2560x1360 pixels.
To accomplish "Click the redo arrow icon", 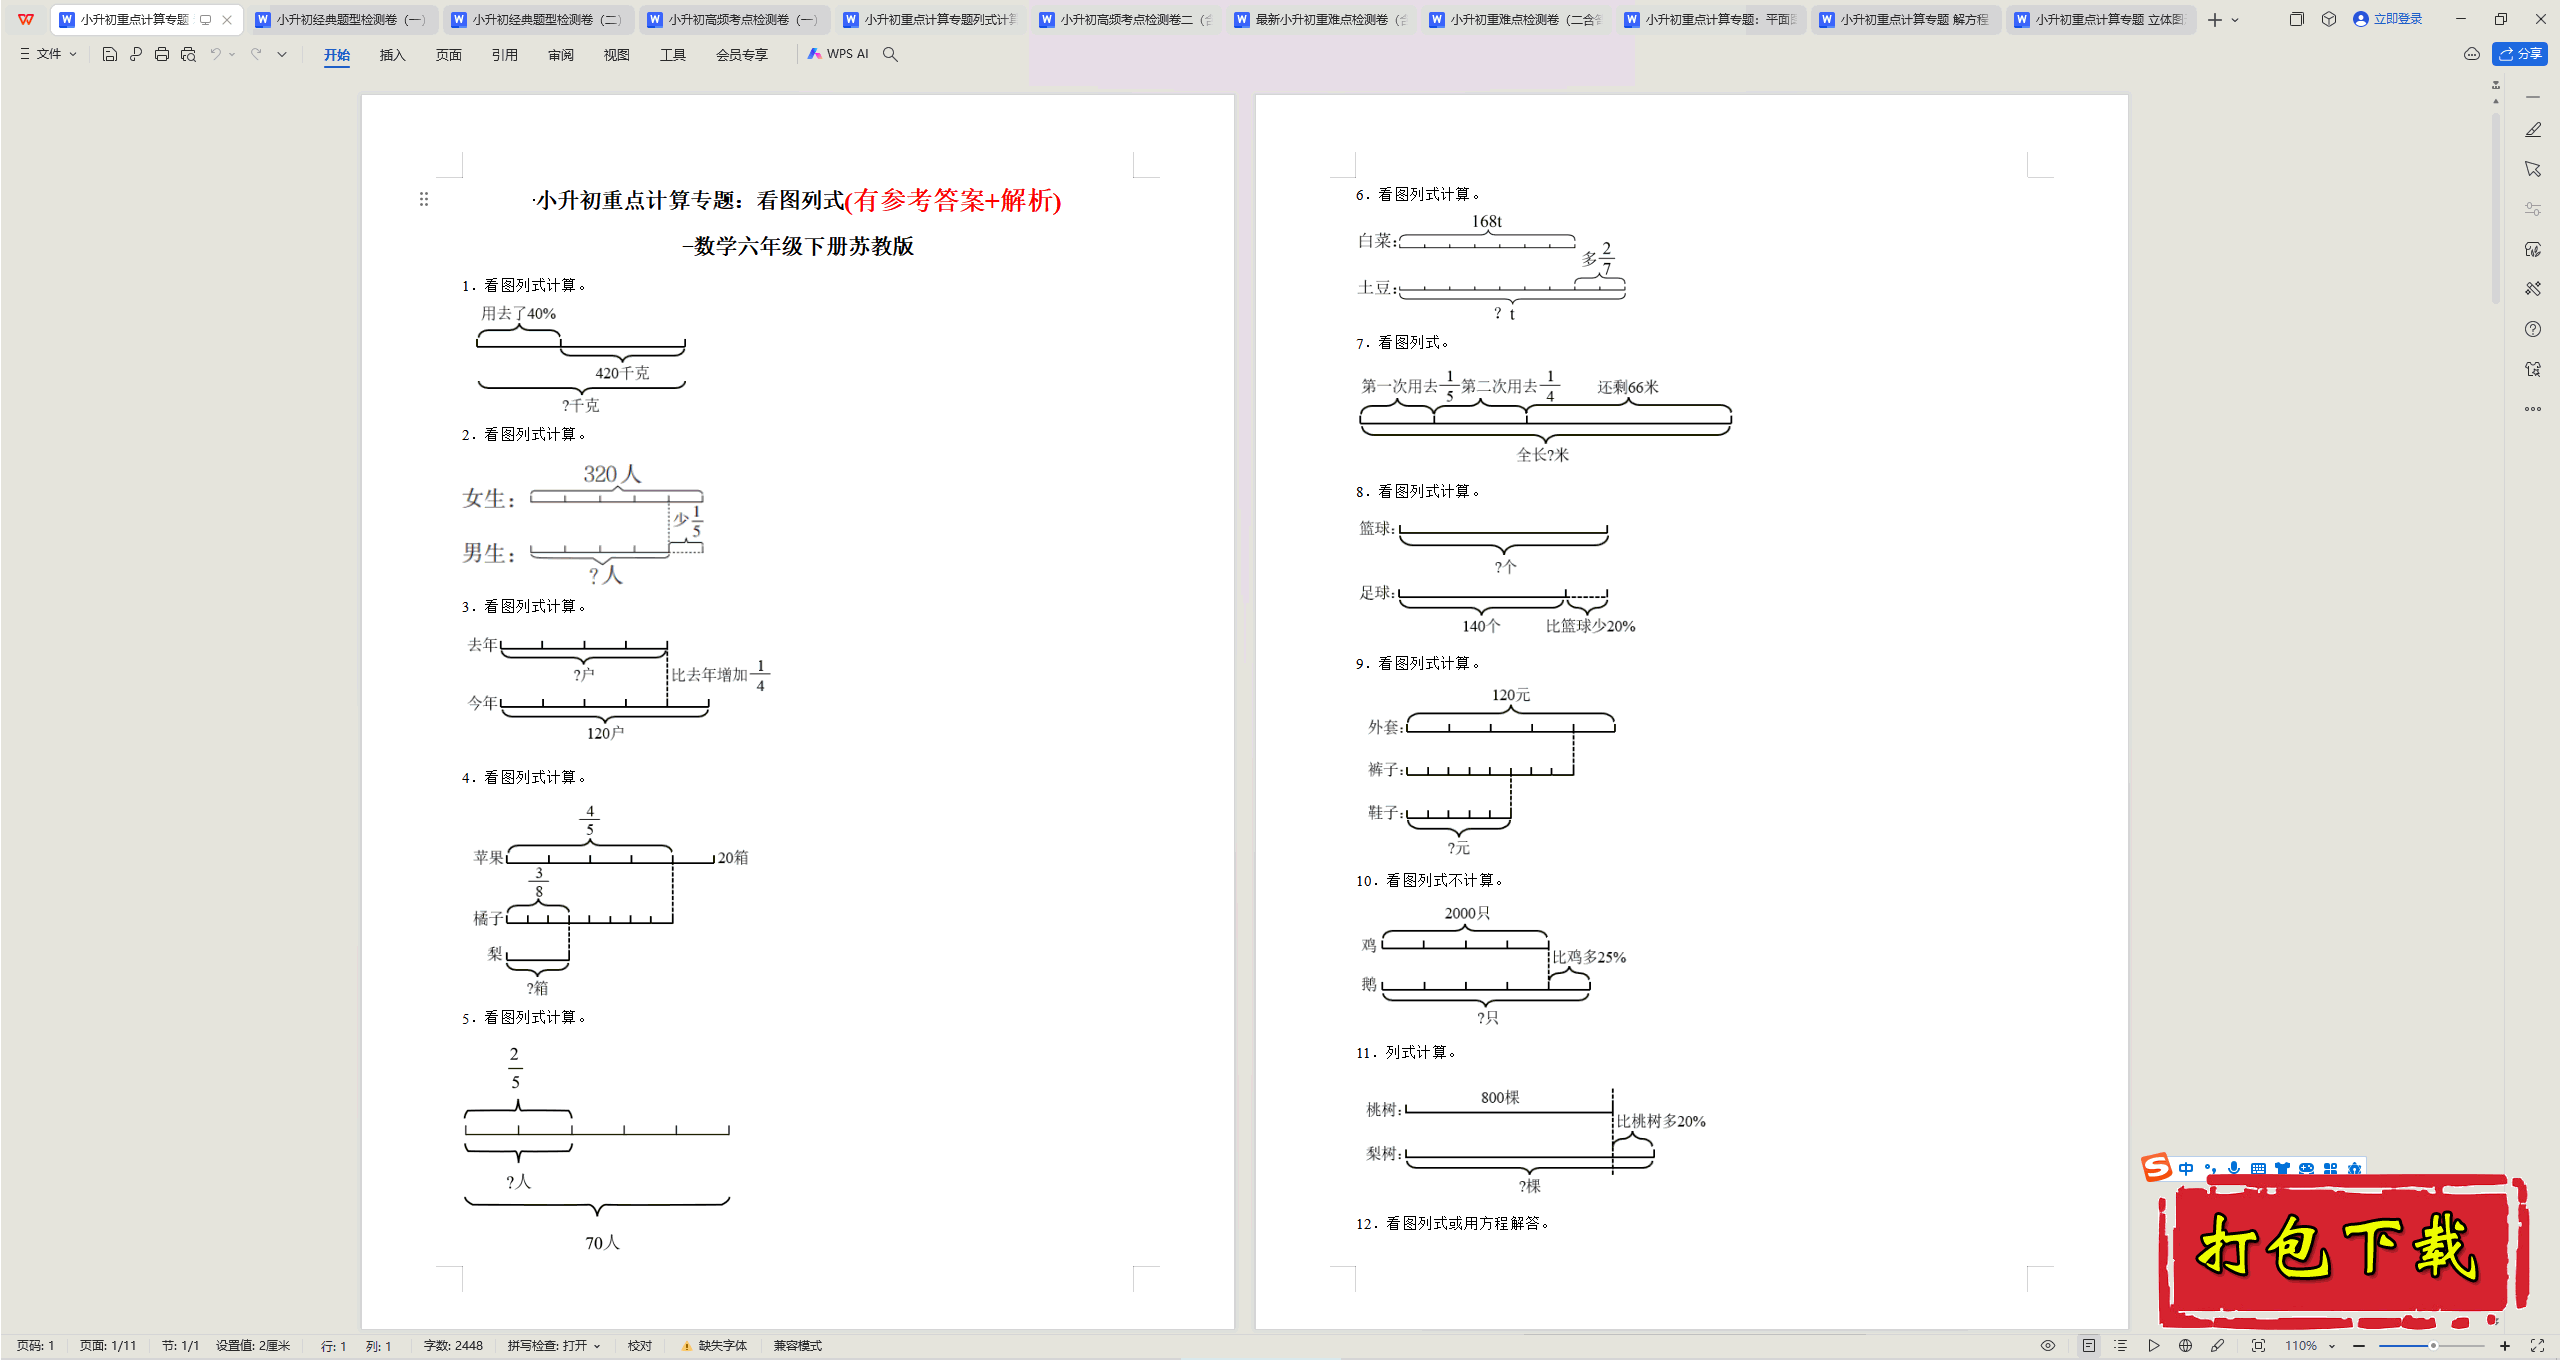I will pyautogui.click(x=256, y=54).
